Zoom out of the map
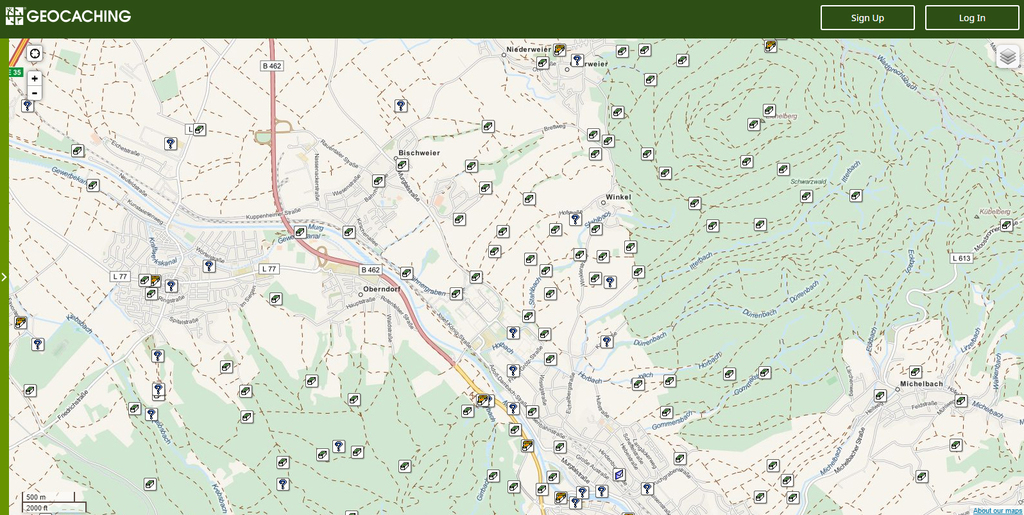1024x515 pixels. 35,93
